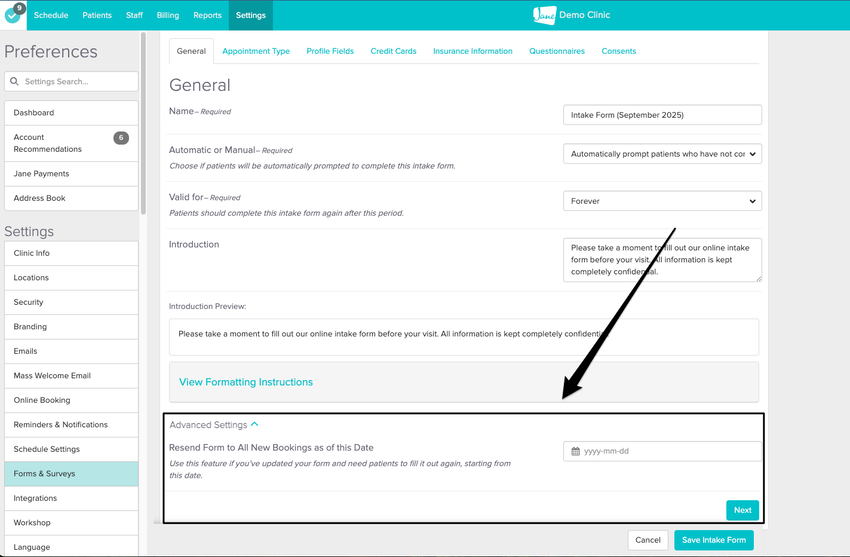Click the Cancel button

pyautogui.click(x=647, y=540)
